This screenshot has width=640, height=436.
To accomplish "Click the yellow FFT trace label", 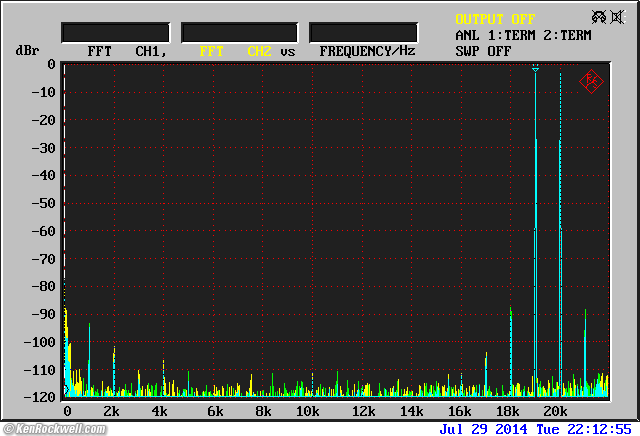I will pyautogui.click(x=211, y=50).
